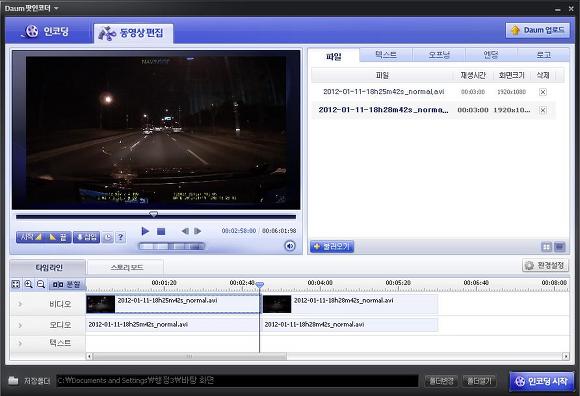Mute the speaker volume icon

coord(290,246)
